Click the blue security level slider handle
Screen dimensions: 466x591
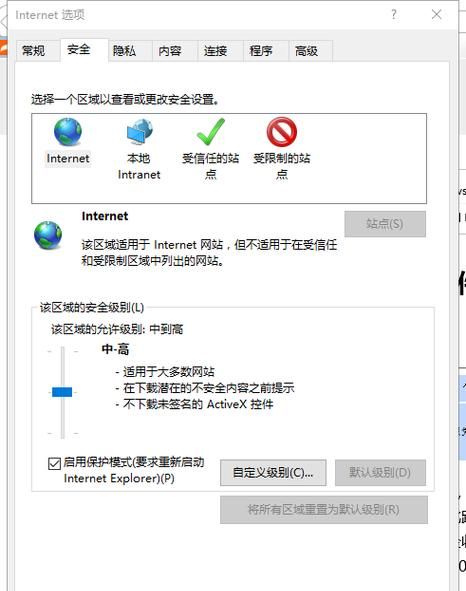pyautogui.click(x=62, y=392)
